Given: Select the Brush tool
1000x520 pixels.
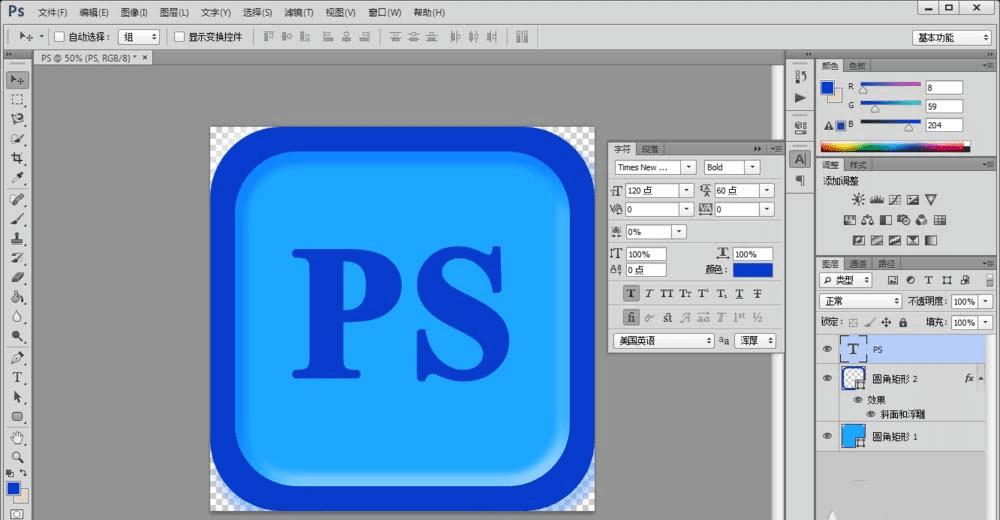Looking at the screenshot, I should (17, 219).
